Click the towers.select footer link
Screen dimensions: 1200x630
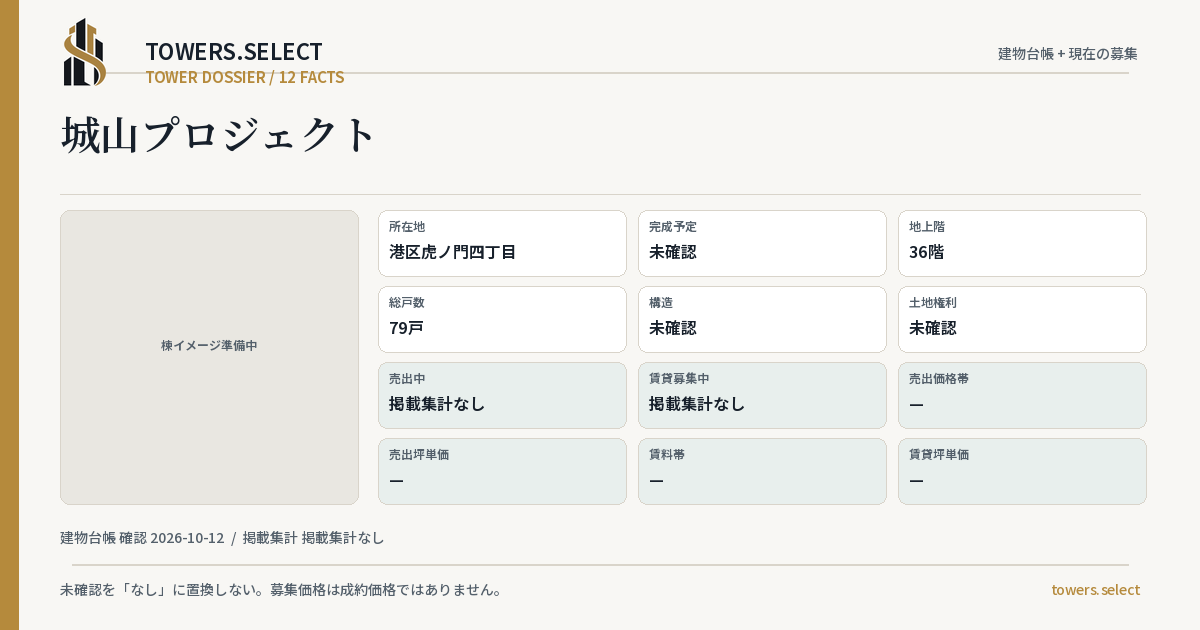tap(1095, 589)
